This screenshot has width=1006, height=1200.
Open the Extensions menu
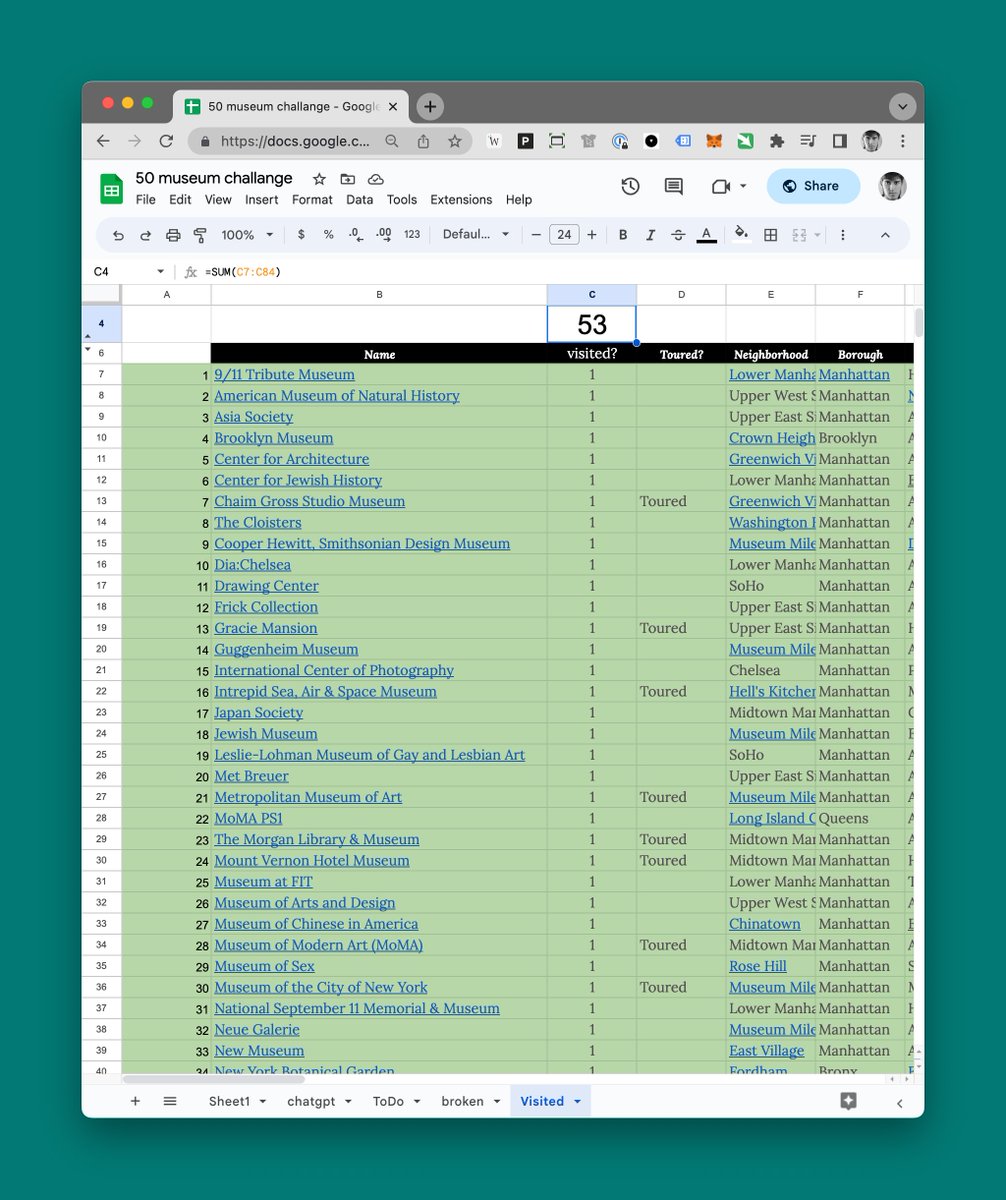click(x=461, y=200)
